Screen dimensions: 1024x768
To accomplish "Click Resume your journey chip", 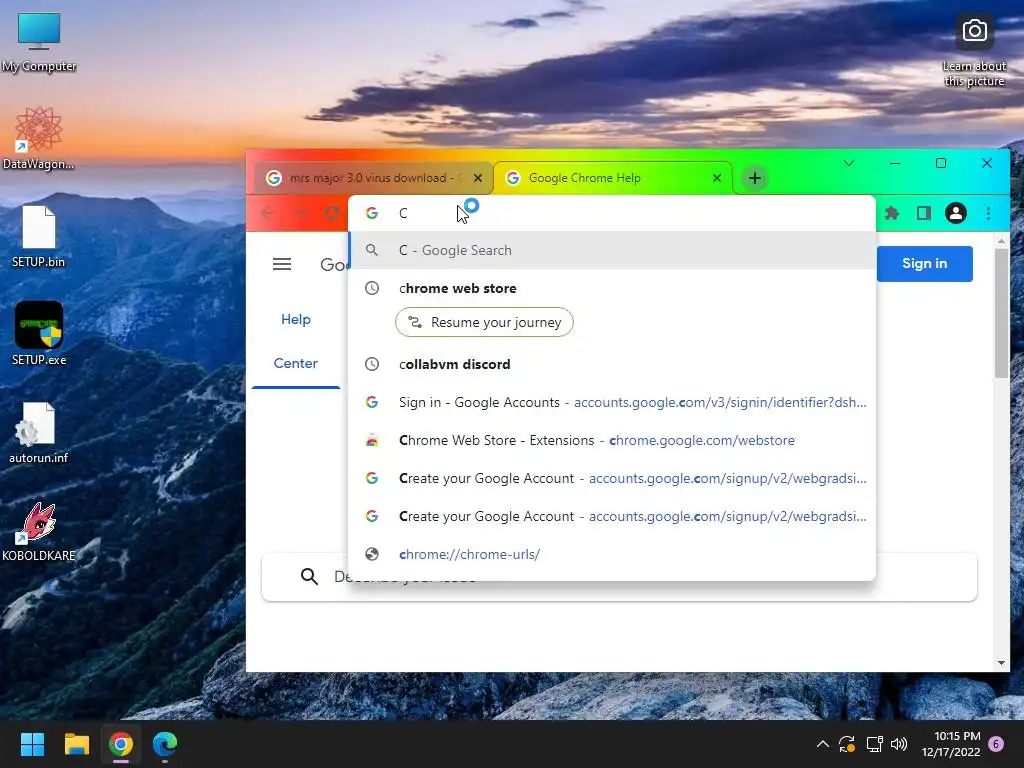I will (484, 322).
